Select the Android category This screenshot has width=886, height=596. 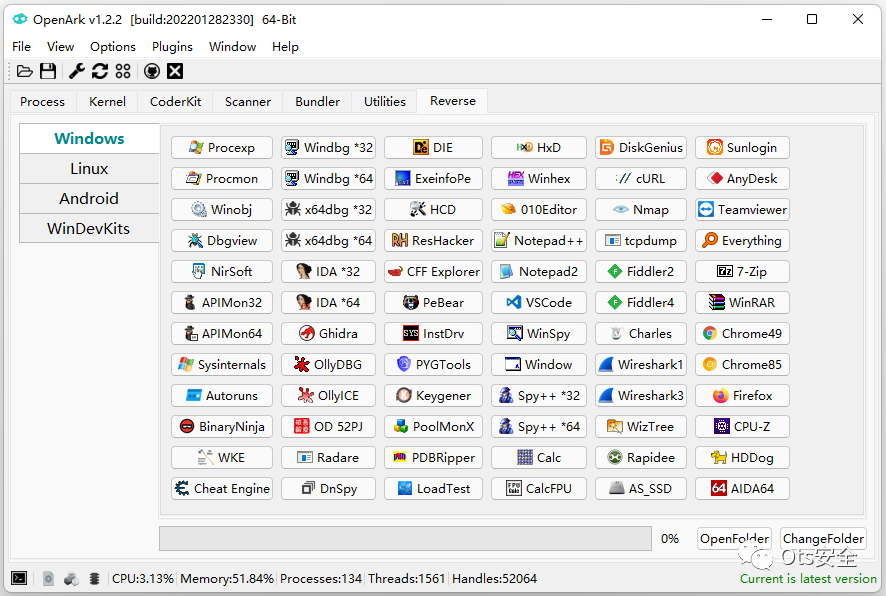coord(89,198)
